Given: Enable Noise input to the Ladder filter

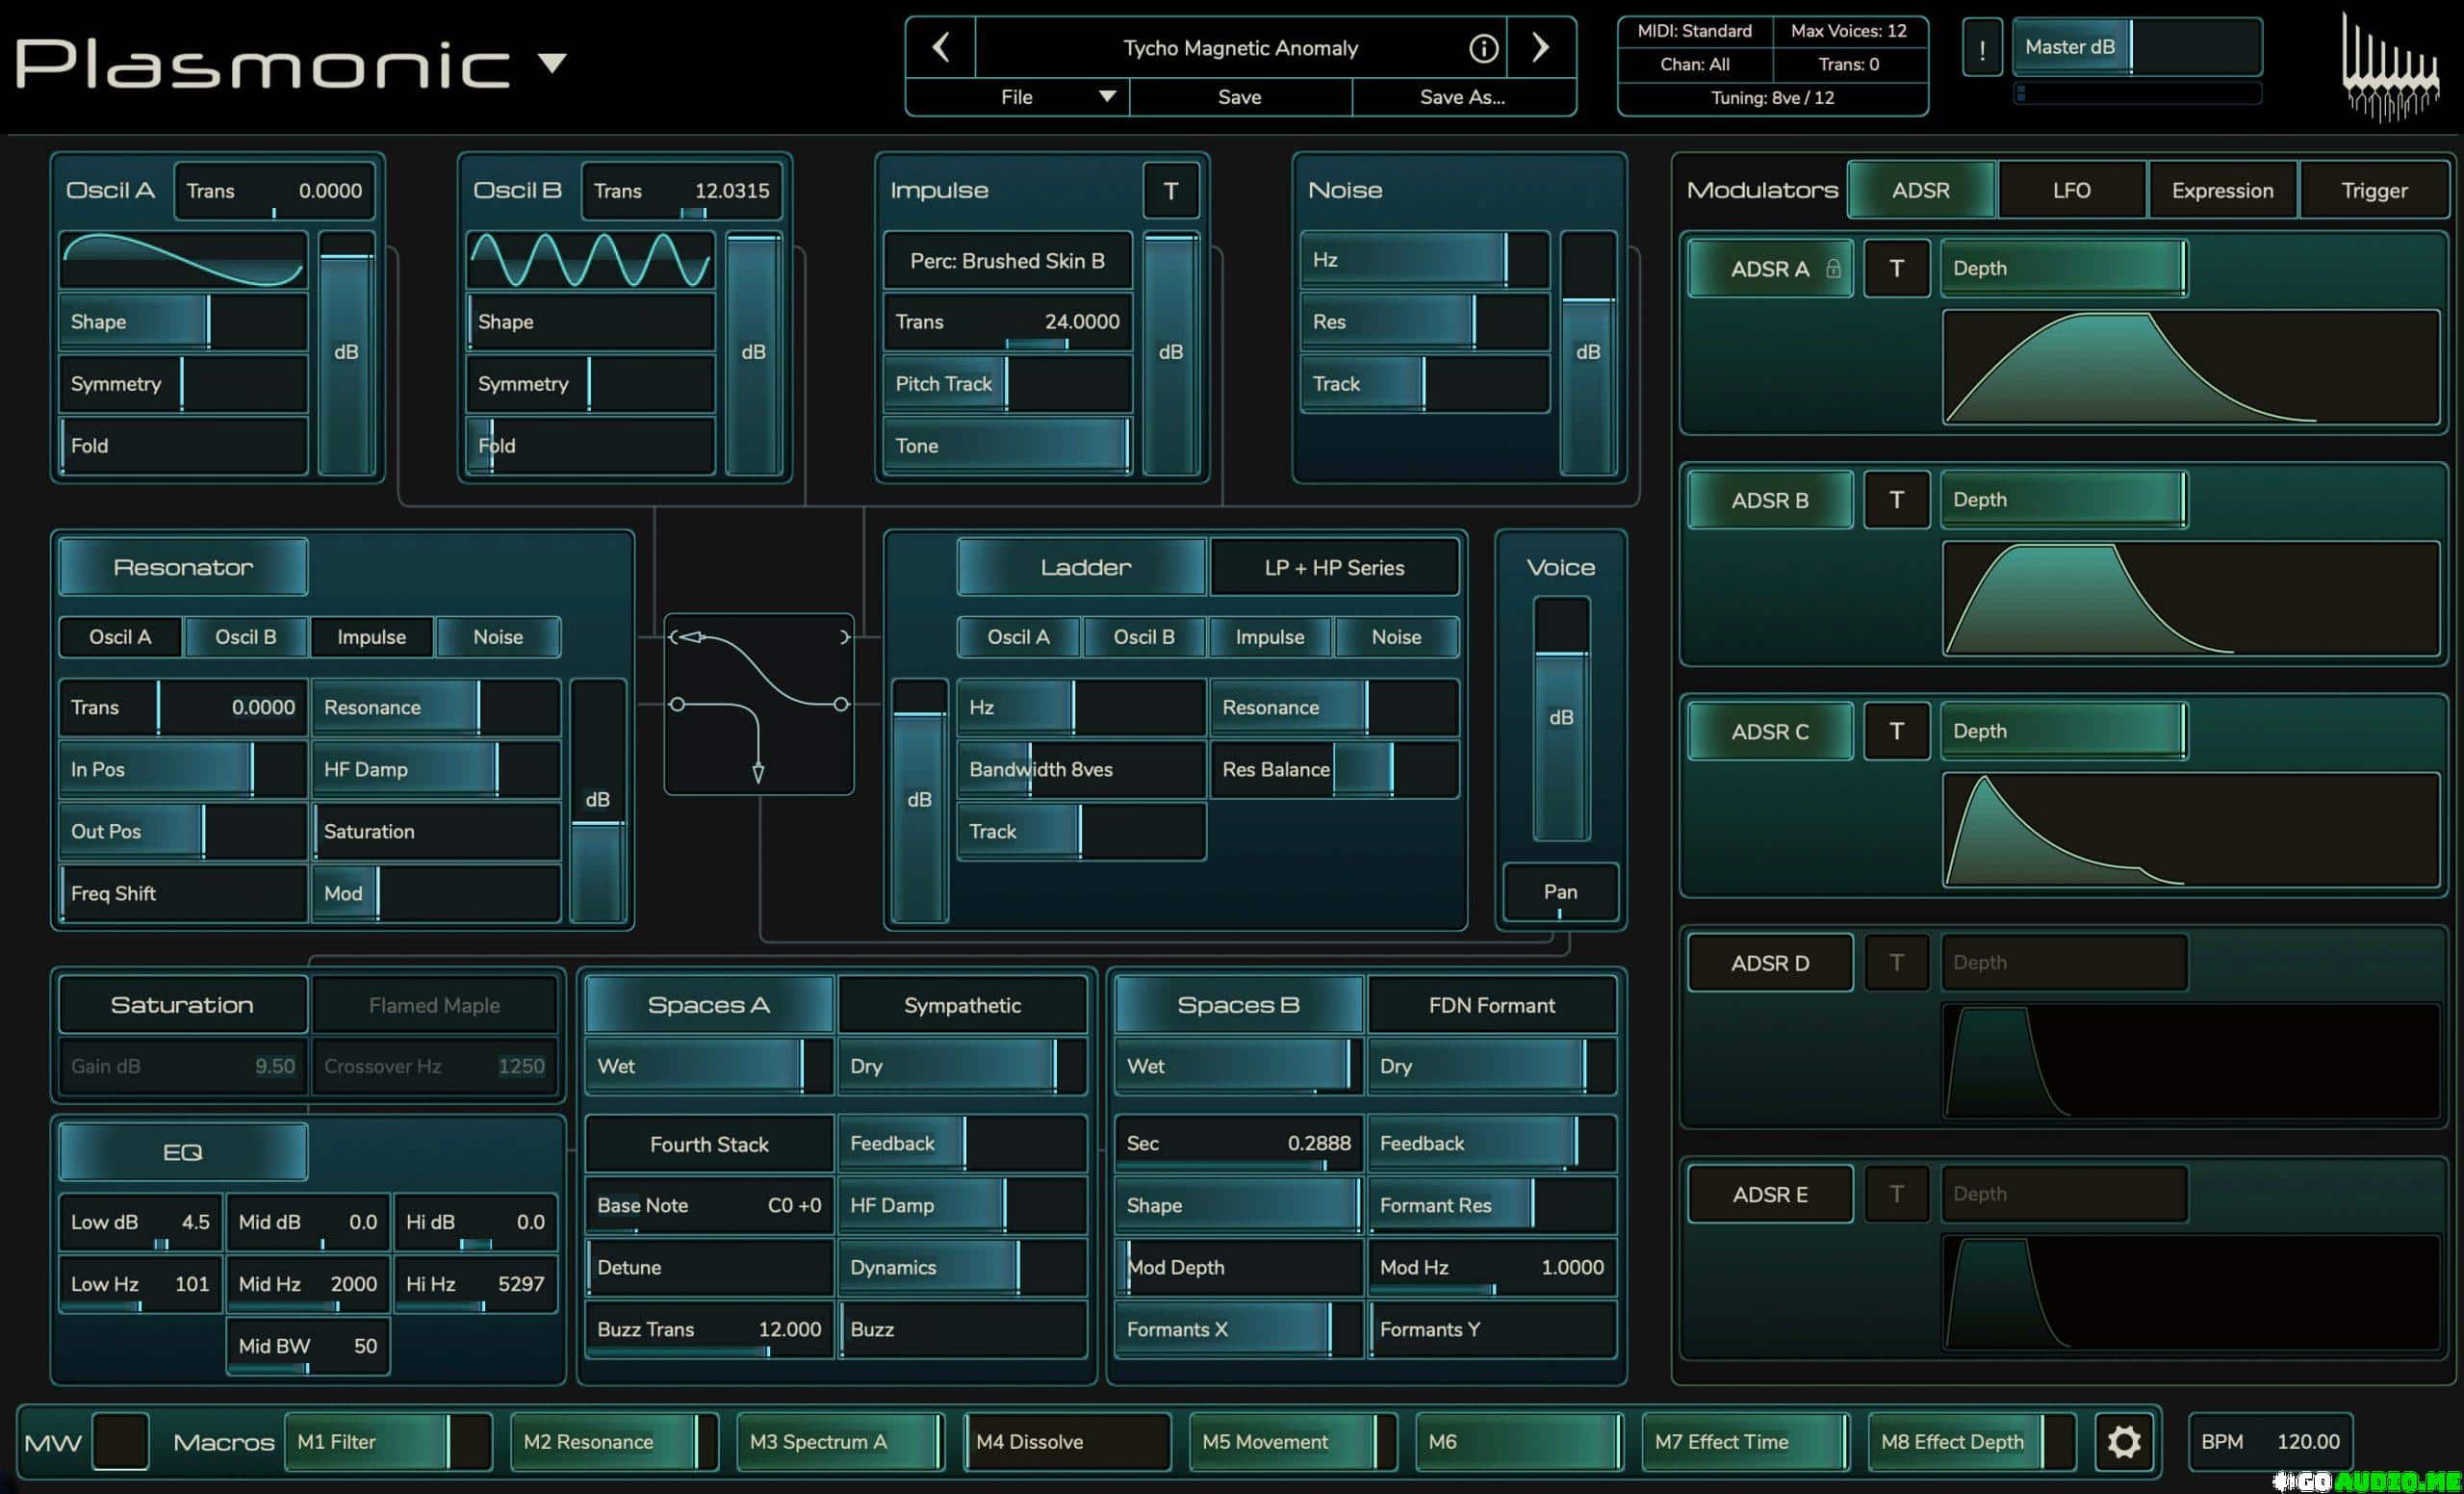Looking at the screenshot, I should (x=1396, y=637).
